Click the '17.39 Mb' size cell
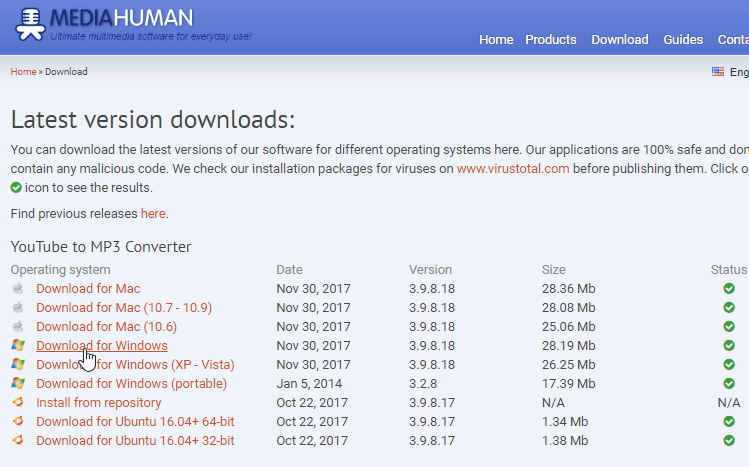 568,383
